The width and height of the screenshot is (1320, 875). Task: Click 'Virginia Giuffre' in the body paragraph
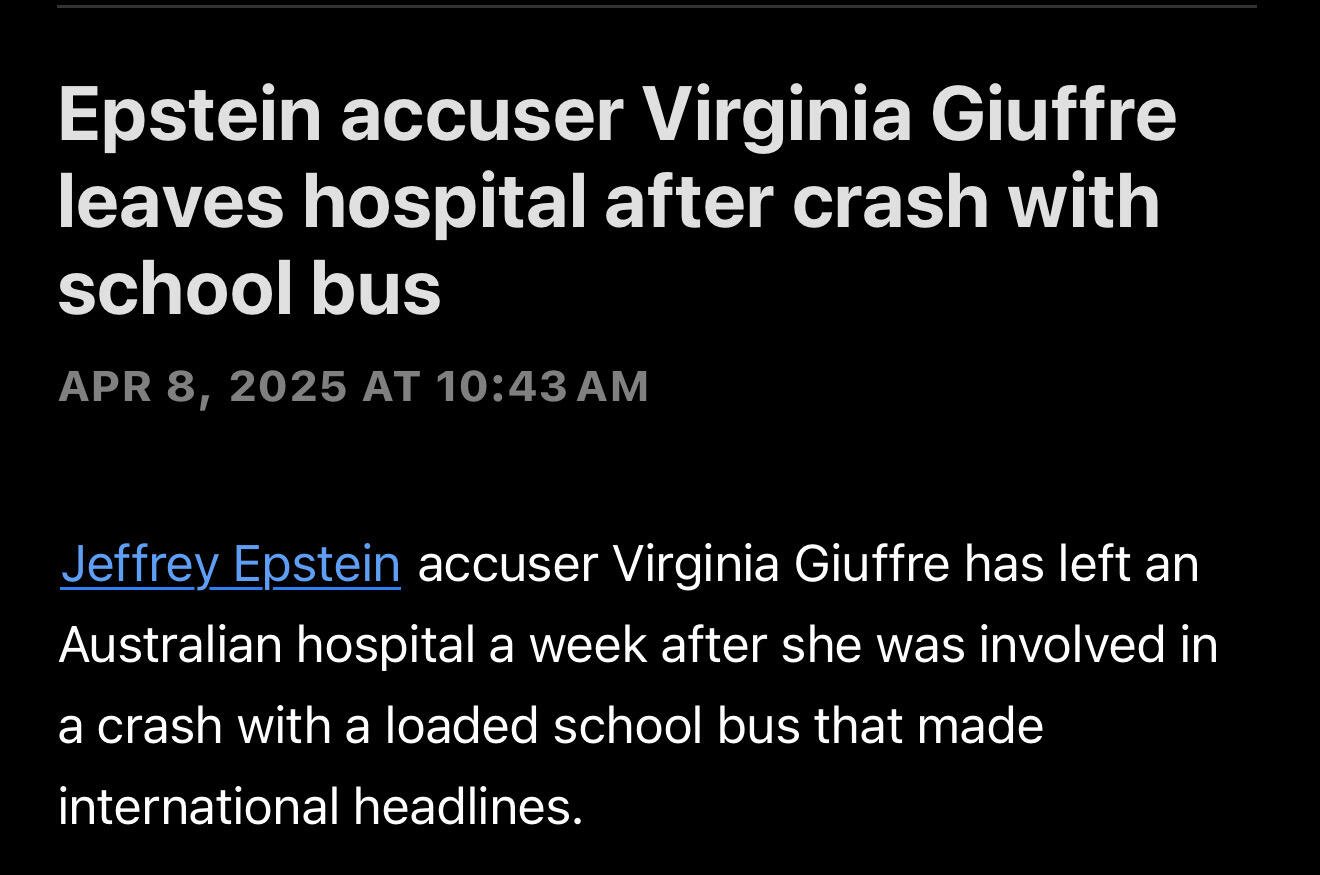(780, 565)
